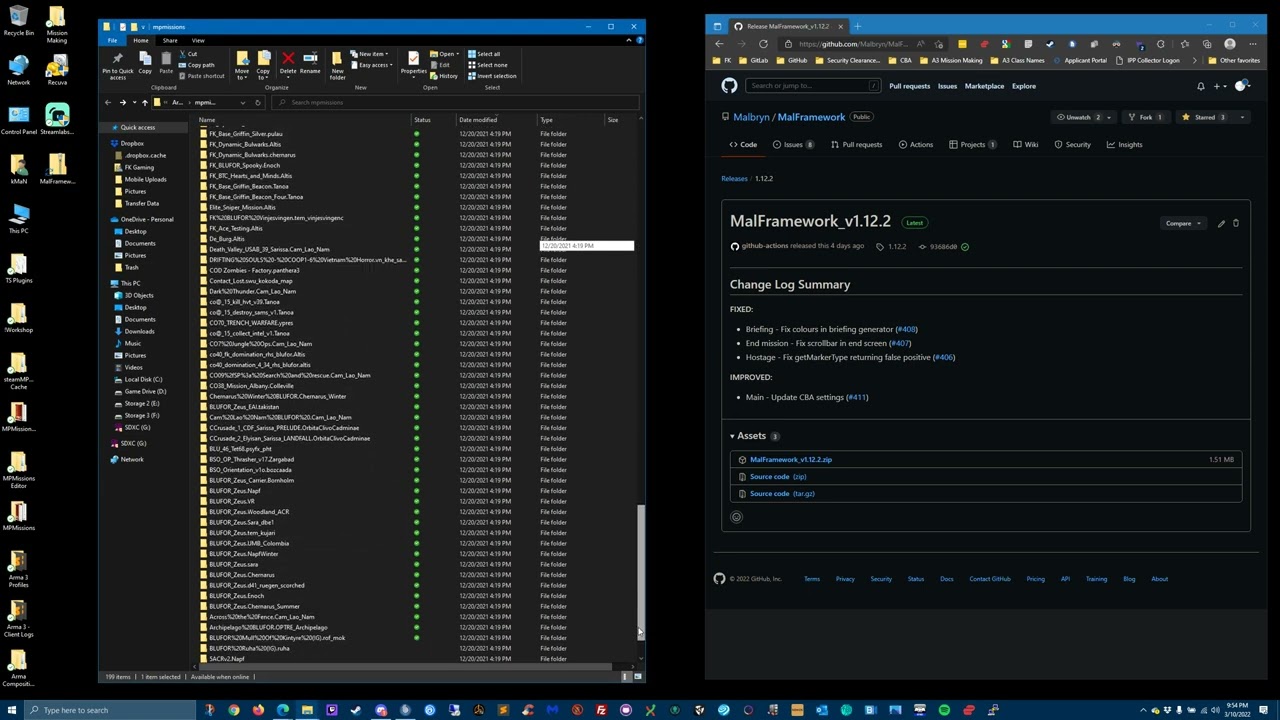Image resolution: width=1280 pixels, height=720 pixels.
Task: Open Wiki tab of the repository
Action: click(x=1025, y=145)
